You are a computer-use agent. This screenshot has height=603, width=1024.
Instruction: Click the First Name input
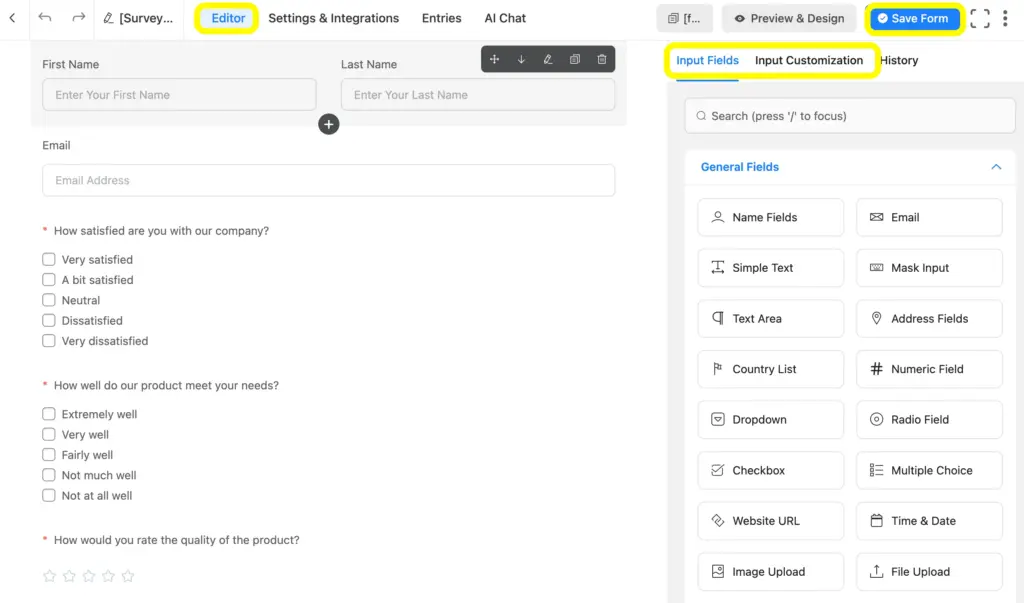coord(179,95)
